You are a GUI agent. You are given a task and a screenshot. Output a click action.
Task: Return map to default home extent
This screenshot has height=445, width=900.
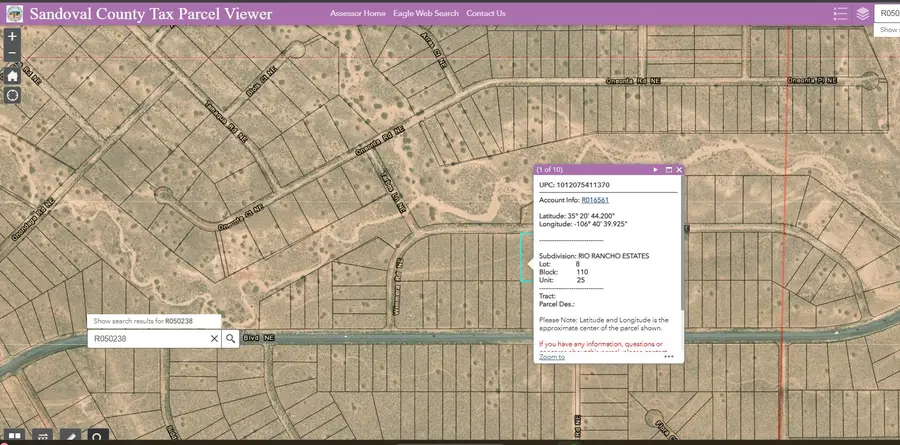click(12, 76)
